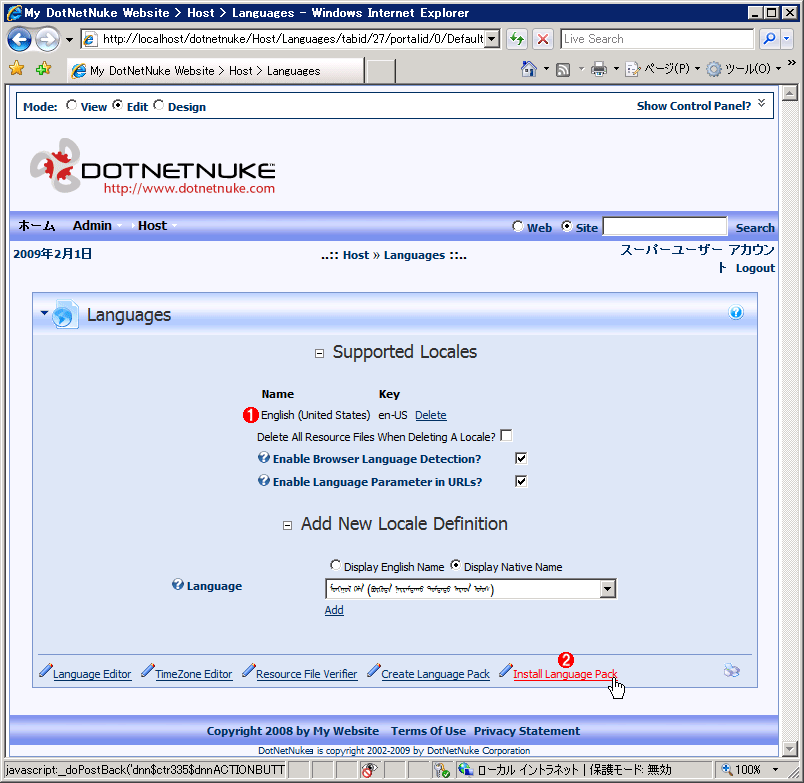This screenshot has width=804, height=783.
Task: Open the Host menu
Action: click(x=152, y=226)
